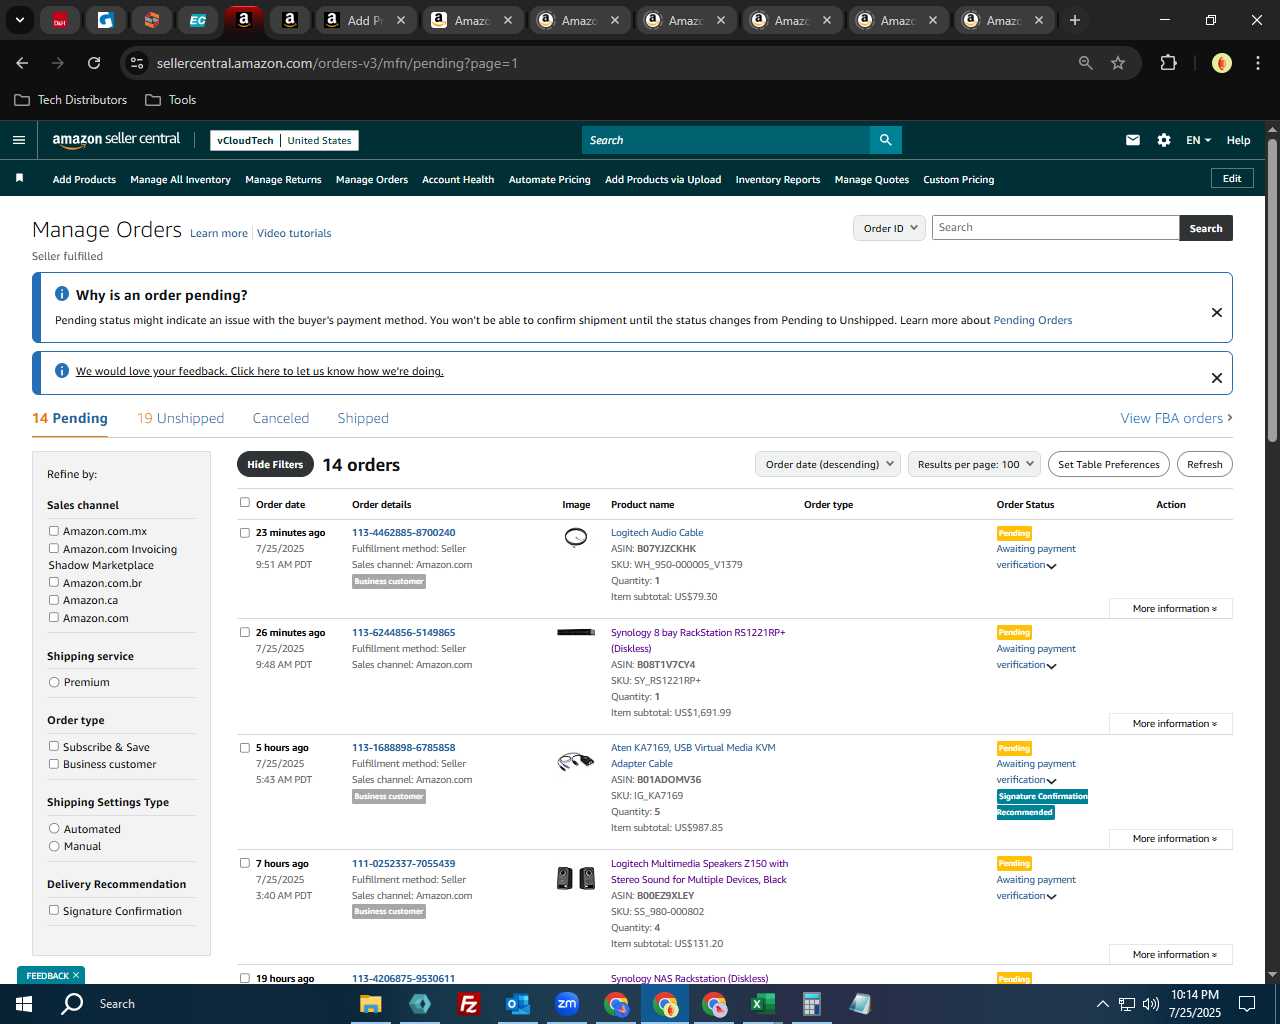The width and height of the screenshot is (1280, 1024).
Task: Check the Amazon.com.mx sales channel
Action: (54, 531)
